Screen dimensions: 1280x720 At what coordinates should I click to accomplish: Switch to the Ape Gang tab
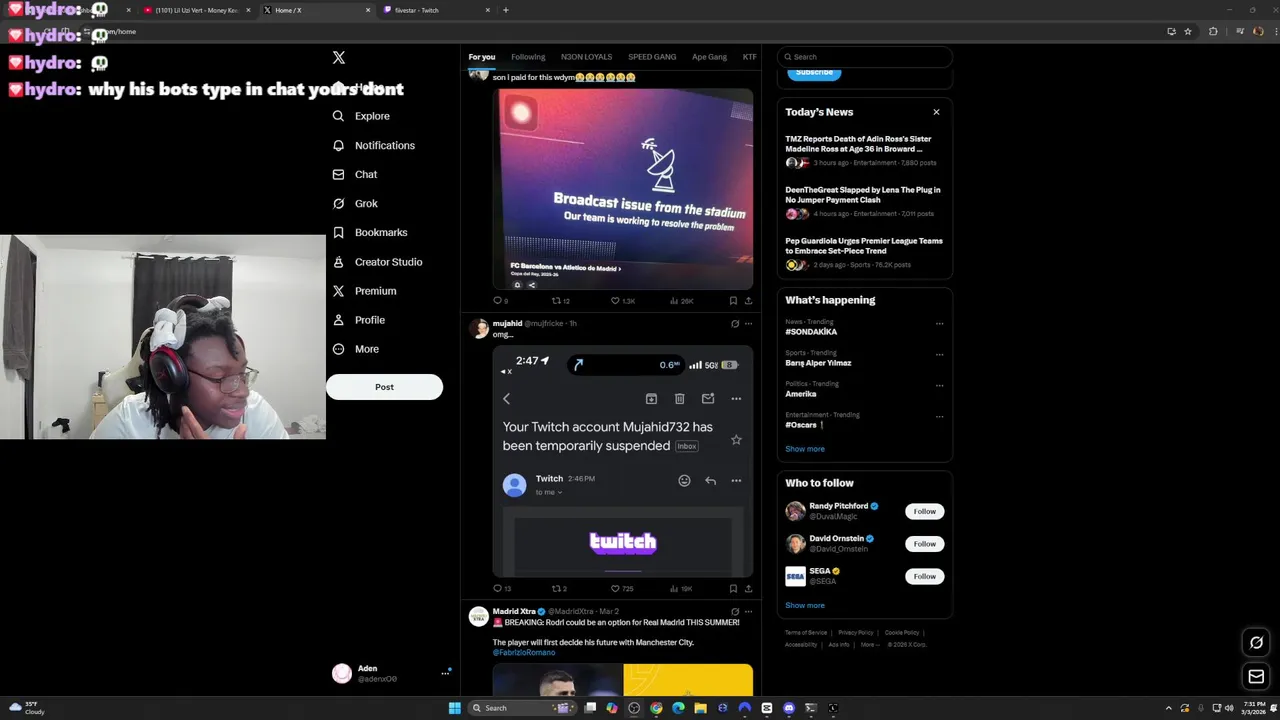click(x=709, y=57)
